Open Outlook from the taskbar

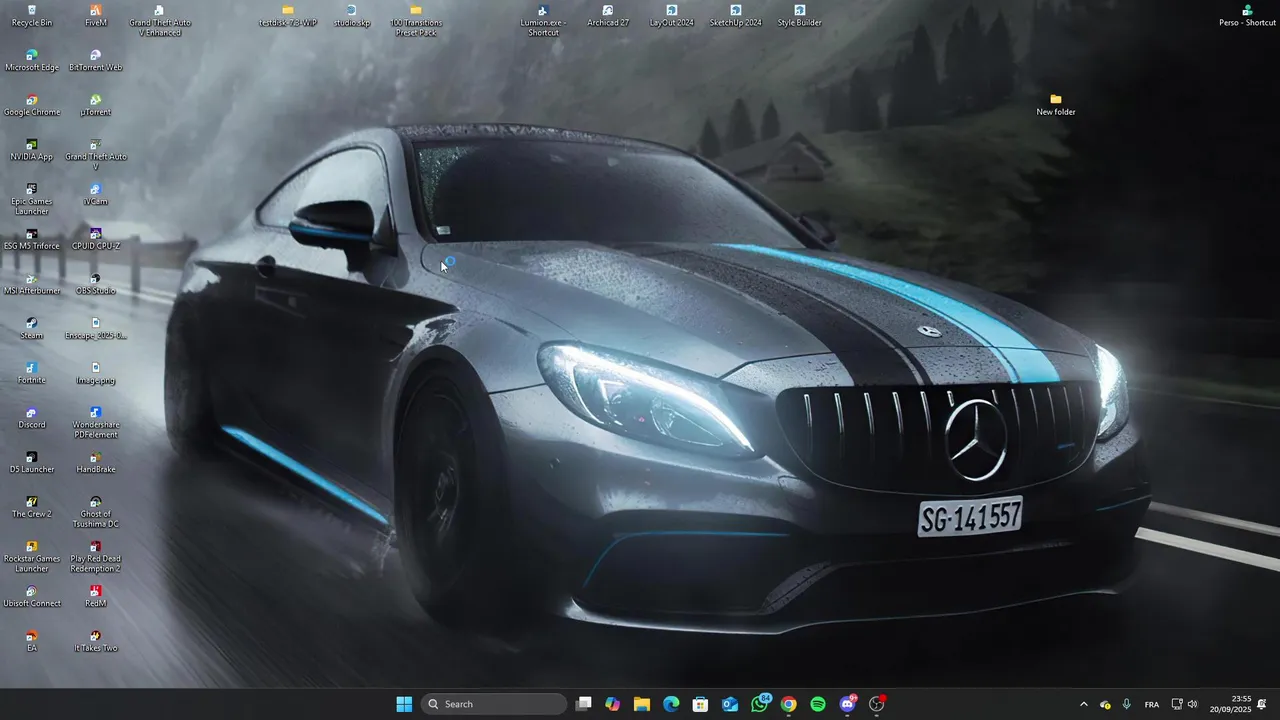click(730, 704)
